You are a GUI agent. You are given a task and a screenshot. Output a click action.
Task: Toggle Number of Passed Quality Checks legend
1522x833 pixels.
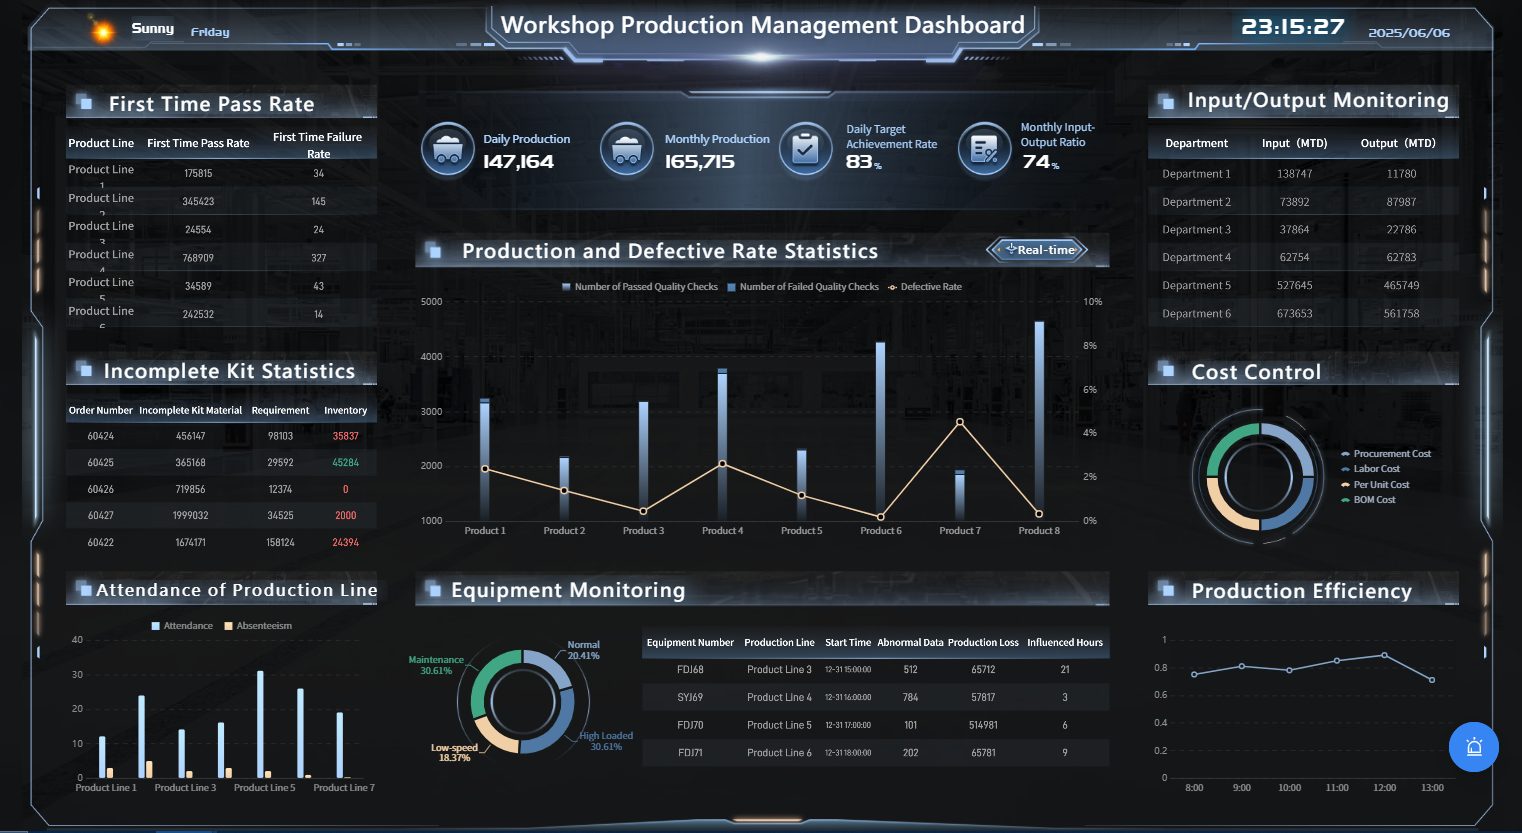coord(640,287)
